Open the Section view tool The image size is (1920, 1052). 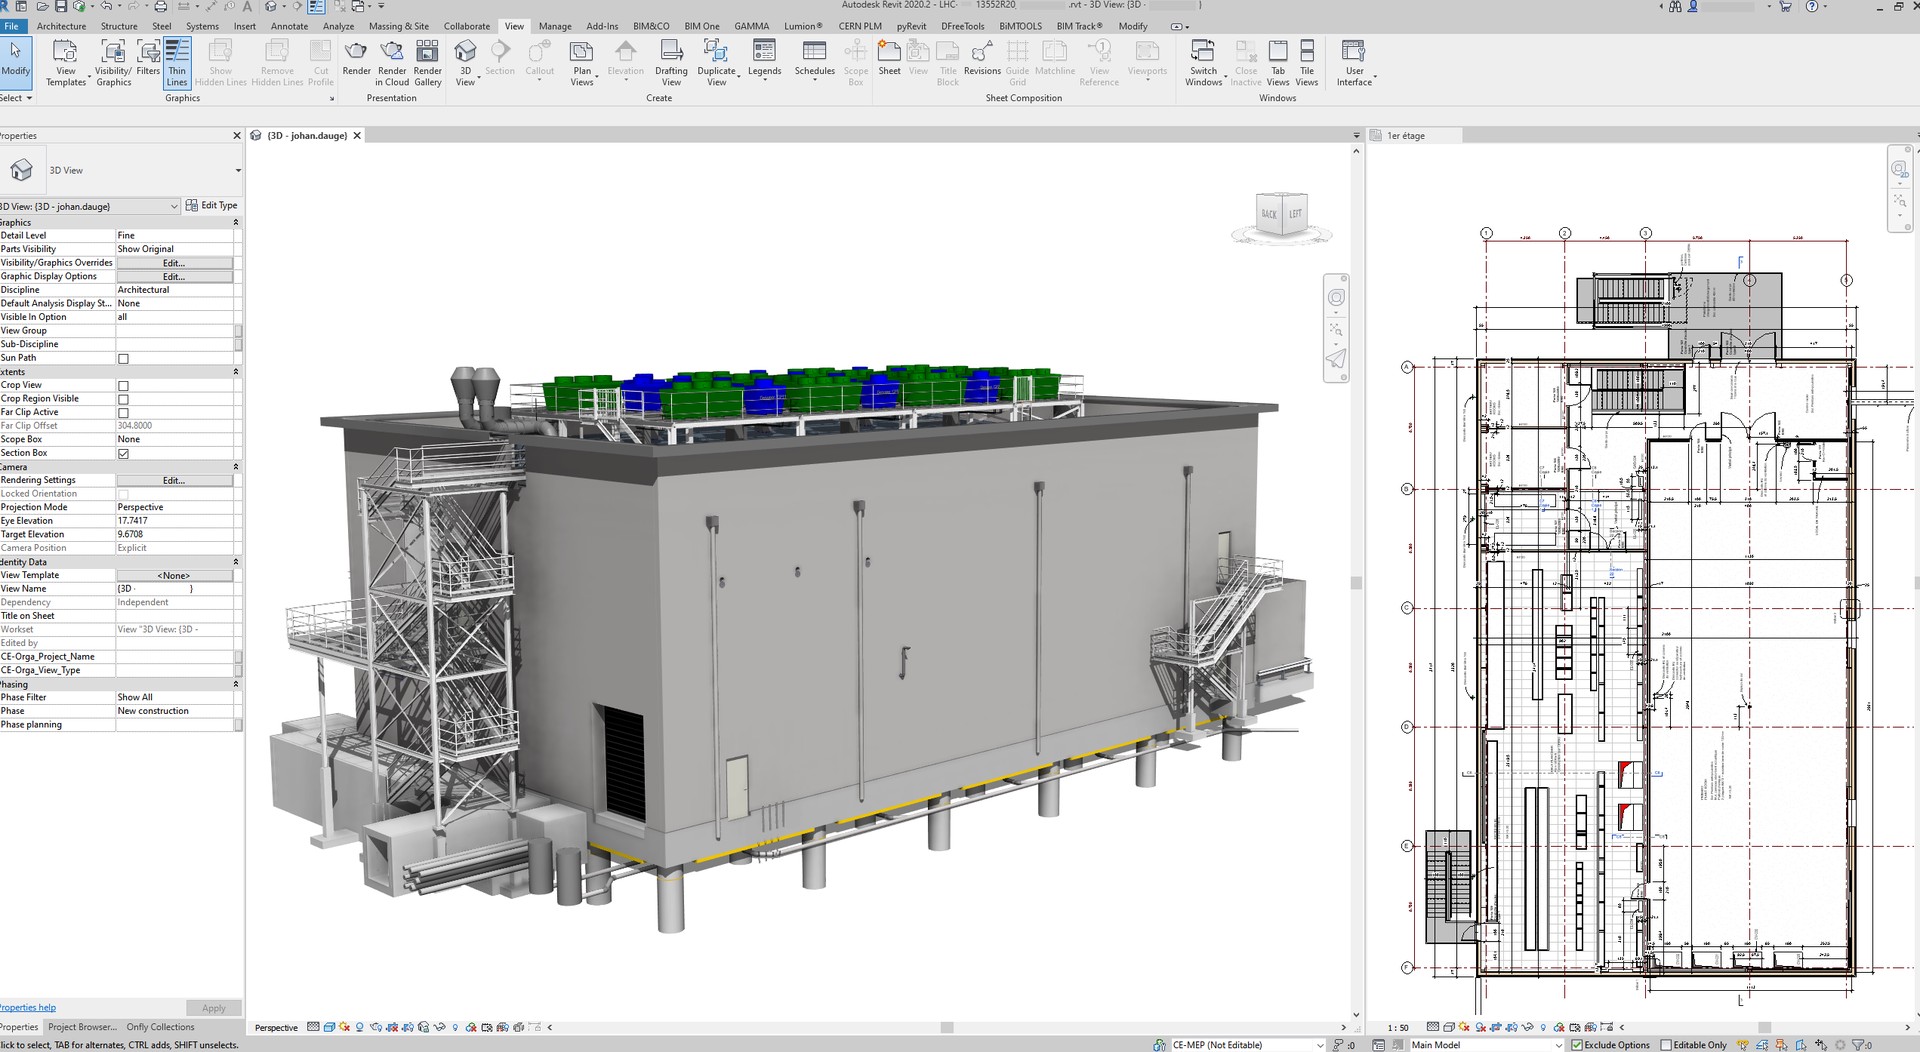tap(500, 60)
